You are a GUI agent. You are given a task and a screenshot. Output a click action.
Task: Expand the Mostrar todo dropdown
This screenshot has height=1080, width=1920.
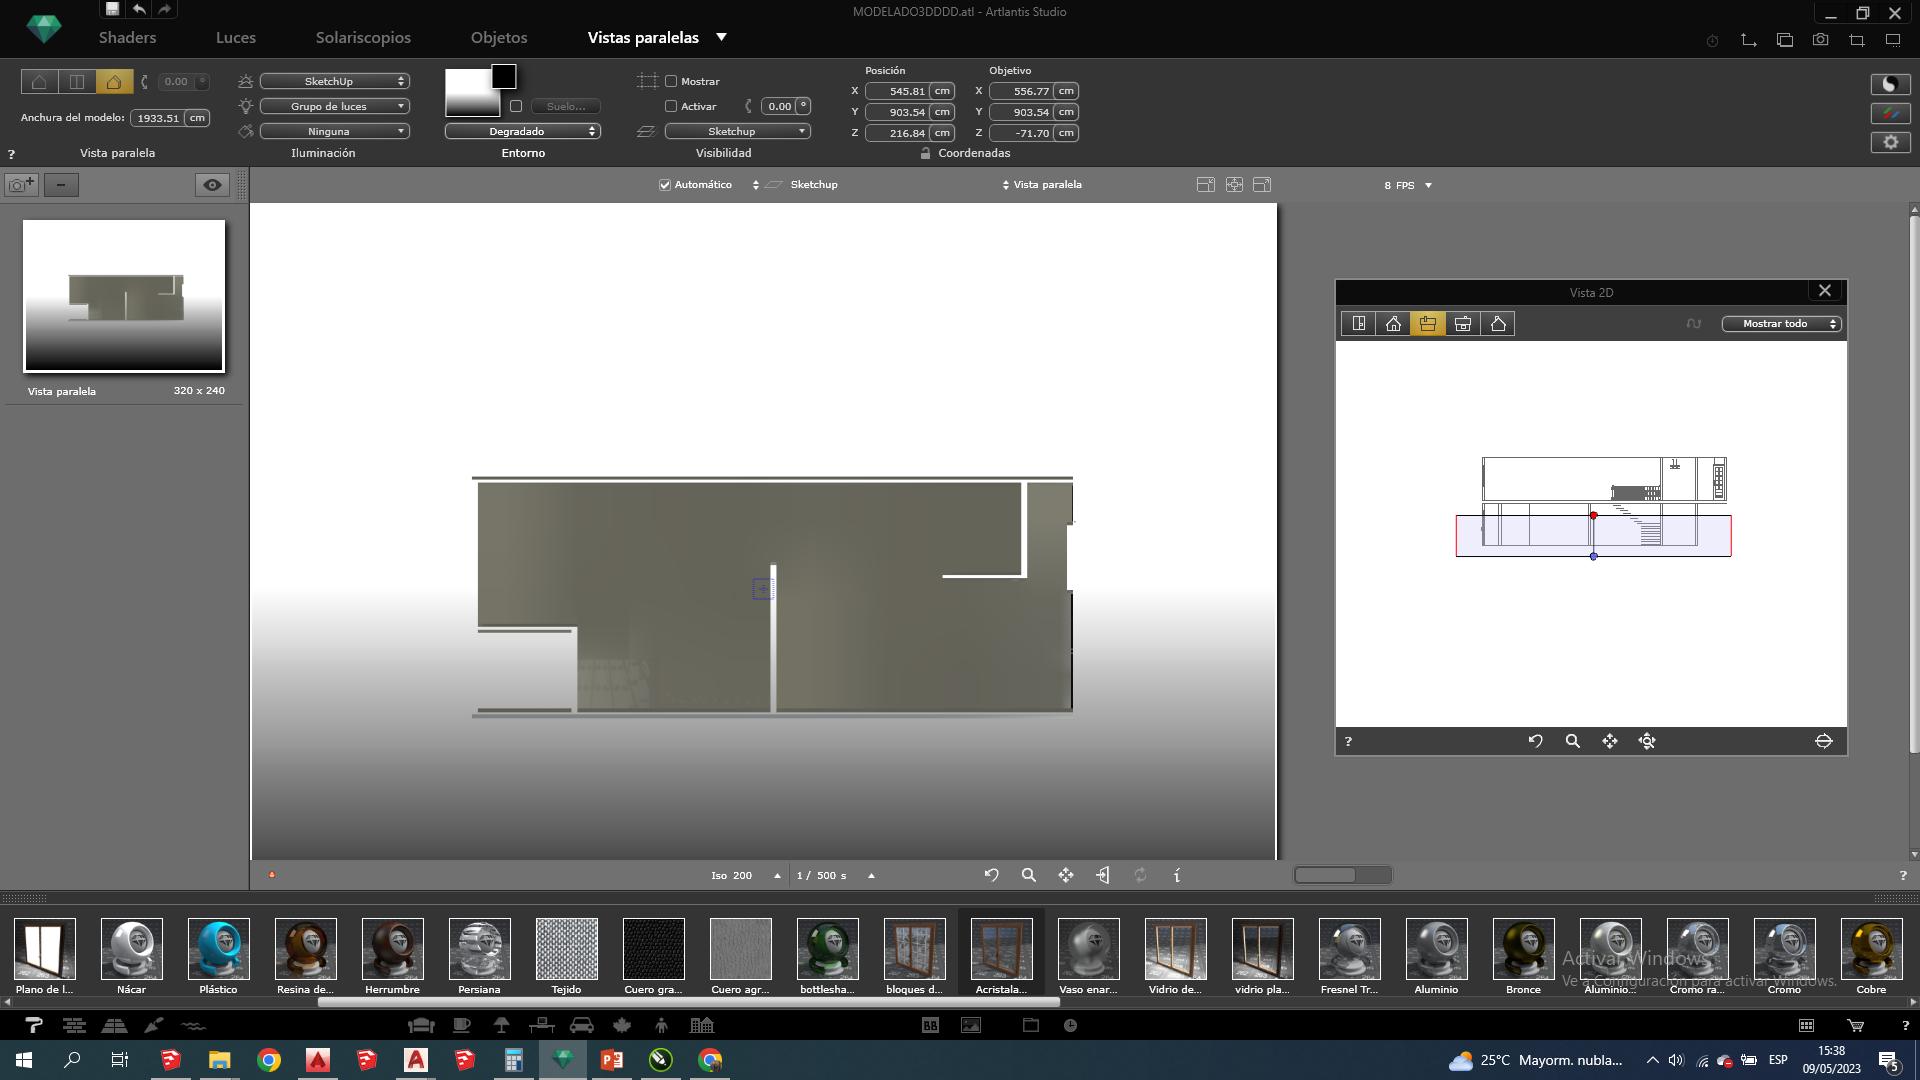click(x=1781, y=324)
